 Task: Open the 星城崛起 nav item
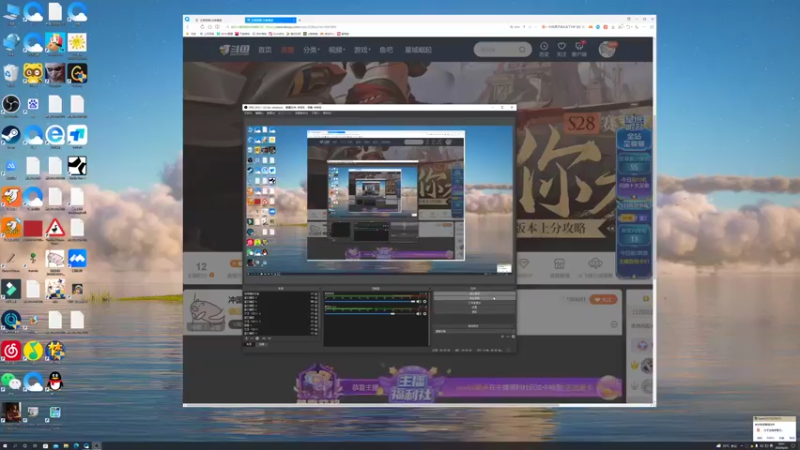click(418, 50)
